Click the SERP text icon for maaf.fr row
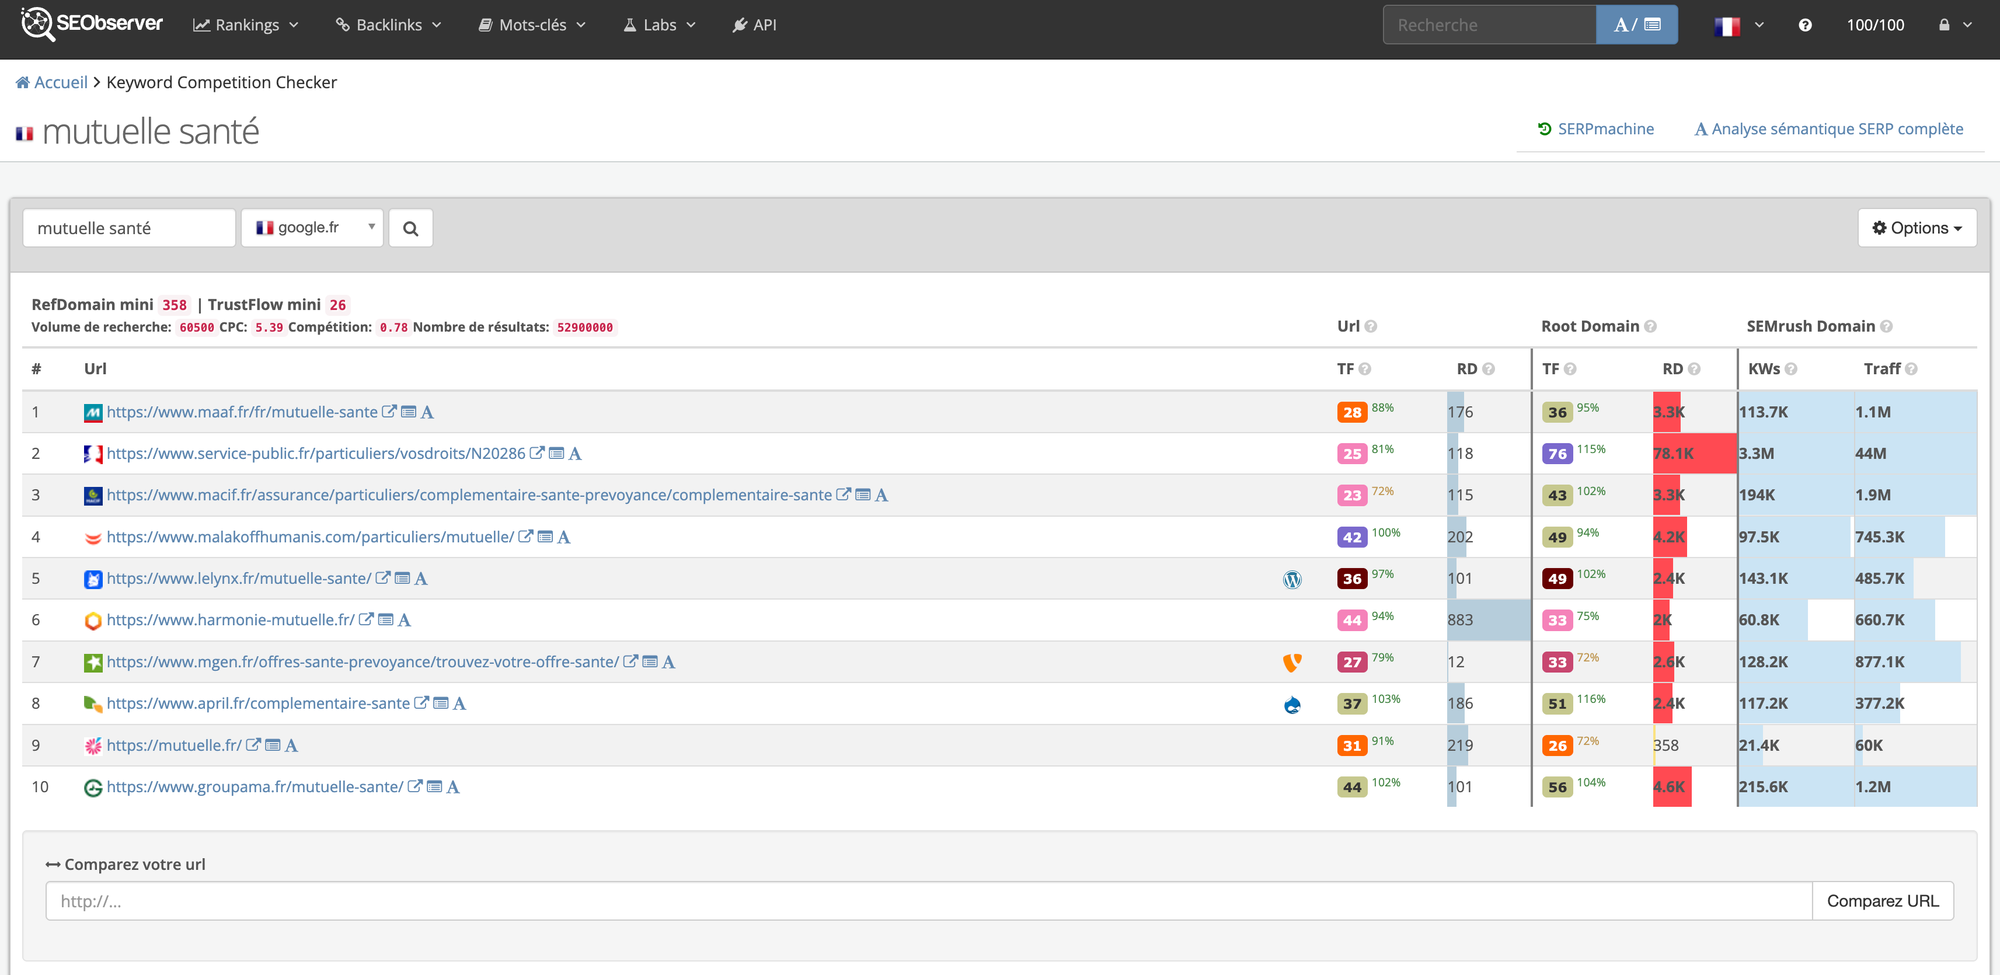Viewport: 2000px width, 975px height. (x=409, y=412)
